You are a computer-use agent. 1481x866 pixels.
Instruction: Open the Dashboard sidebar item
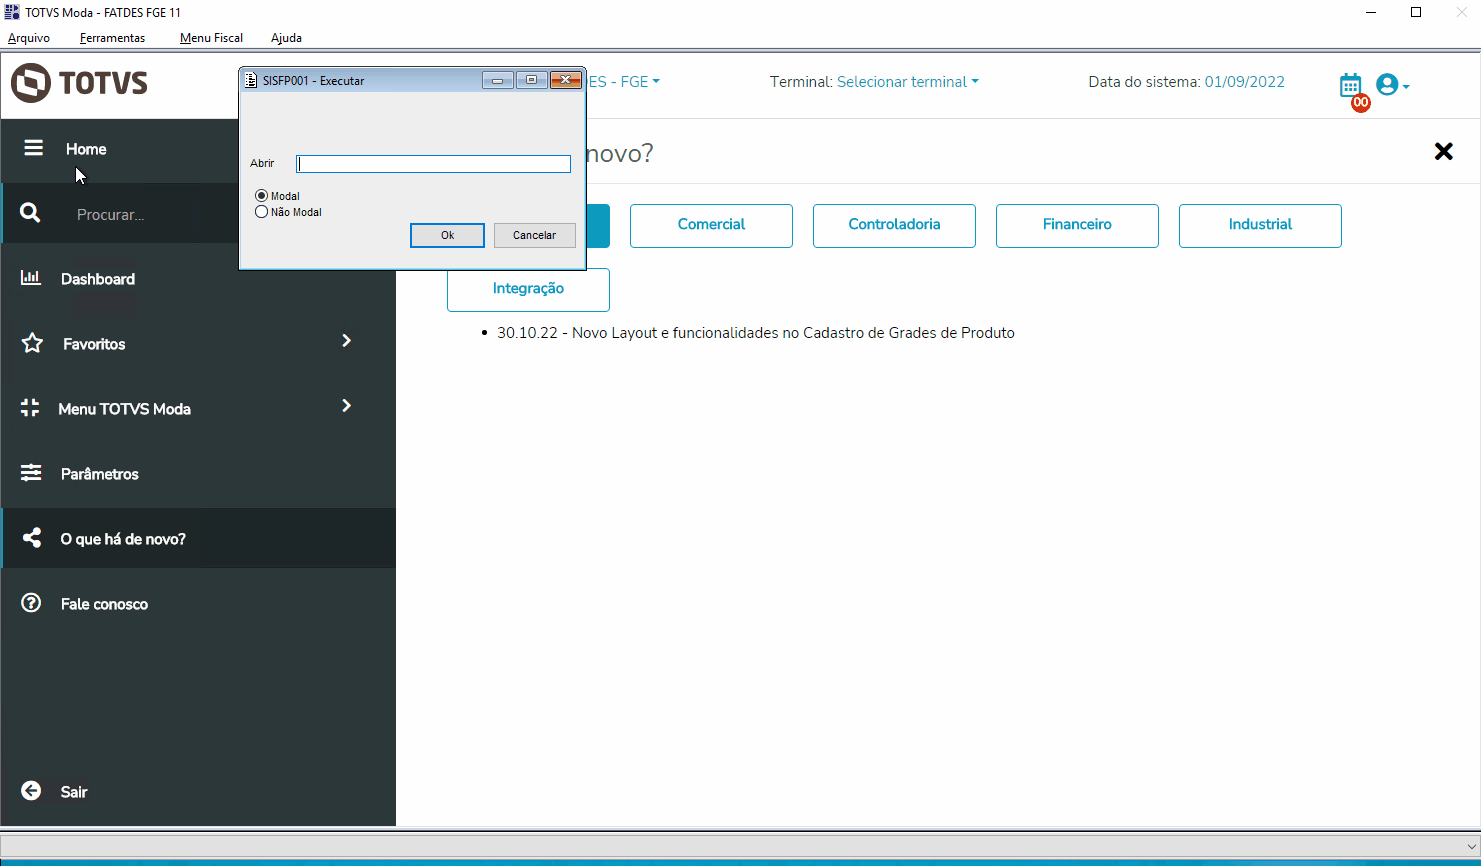tap(98, 279)
